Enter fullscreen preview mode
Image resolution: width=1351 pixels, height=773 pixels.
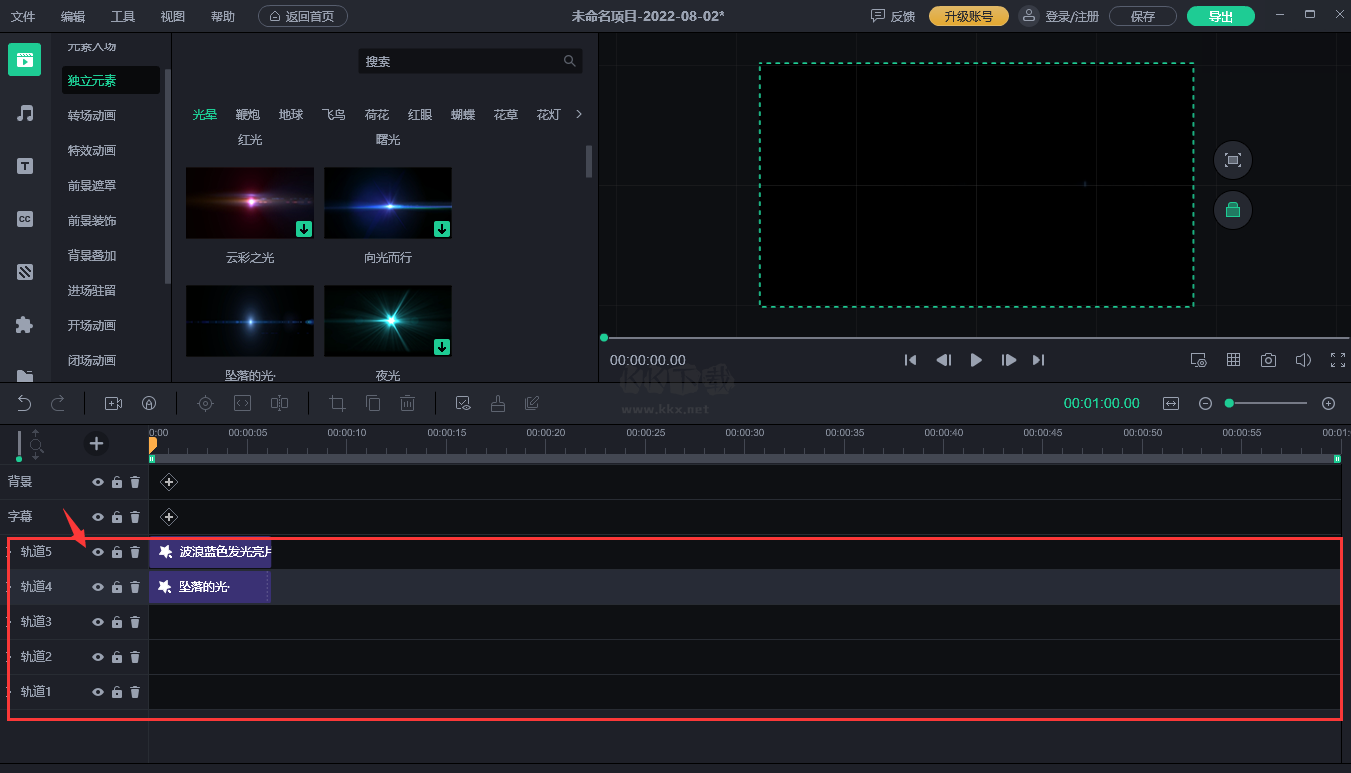[x=1337, y=360]
